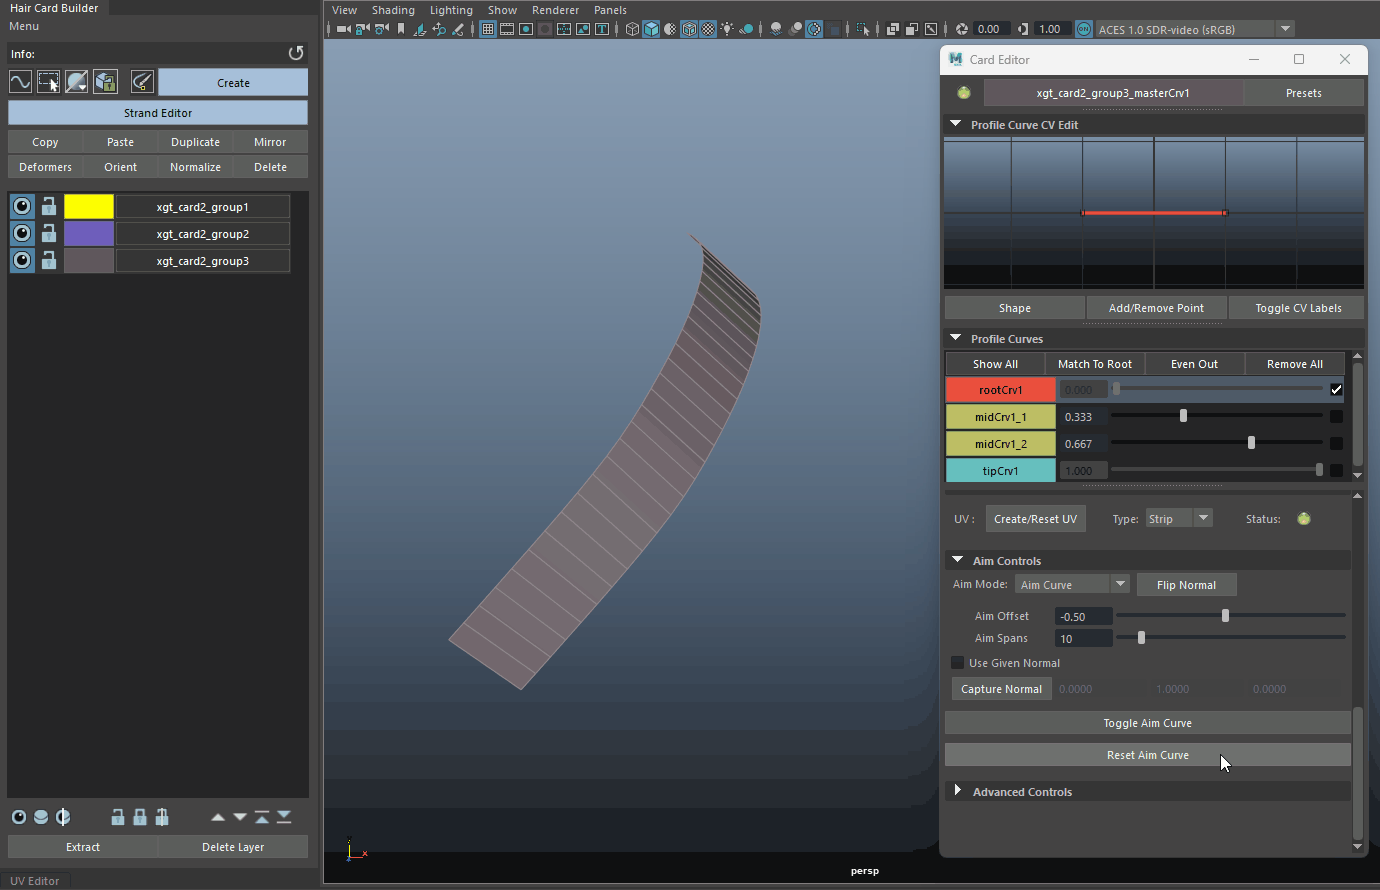Click the locked cube icon in Hair Card Builder
1380x890 pixels.
click(105, 82)
